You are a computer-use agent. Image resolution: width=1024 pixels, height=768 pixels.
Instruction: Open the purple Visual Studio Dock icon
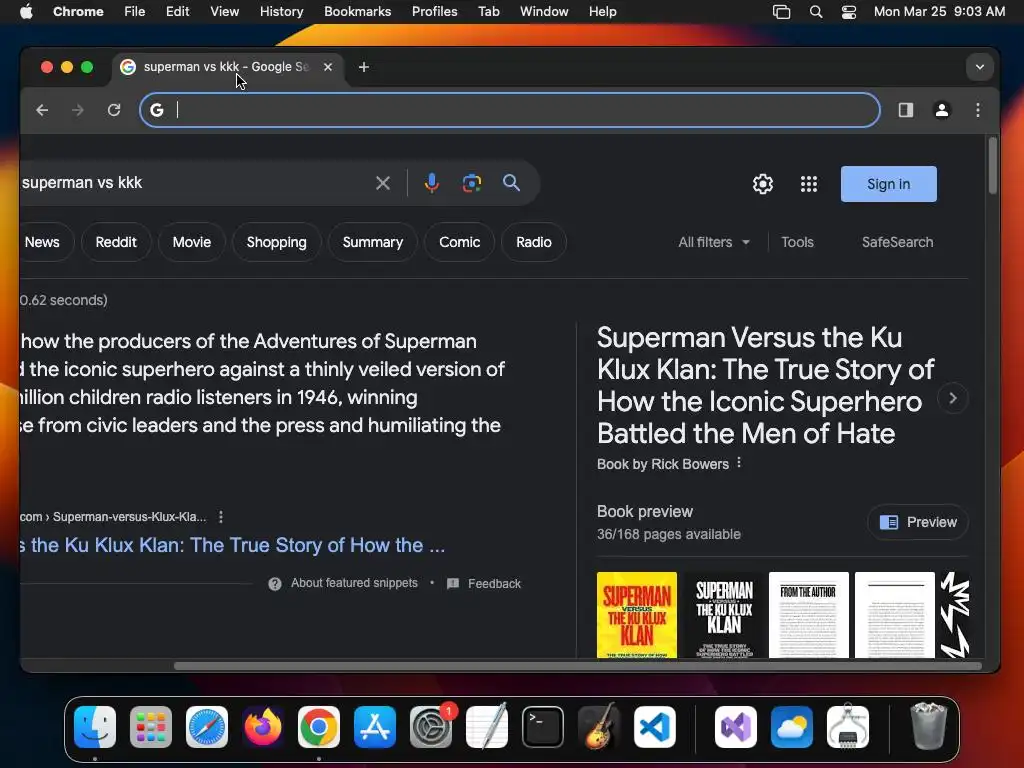pyautogui.click(x=736, y=727)
